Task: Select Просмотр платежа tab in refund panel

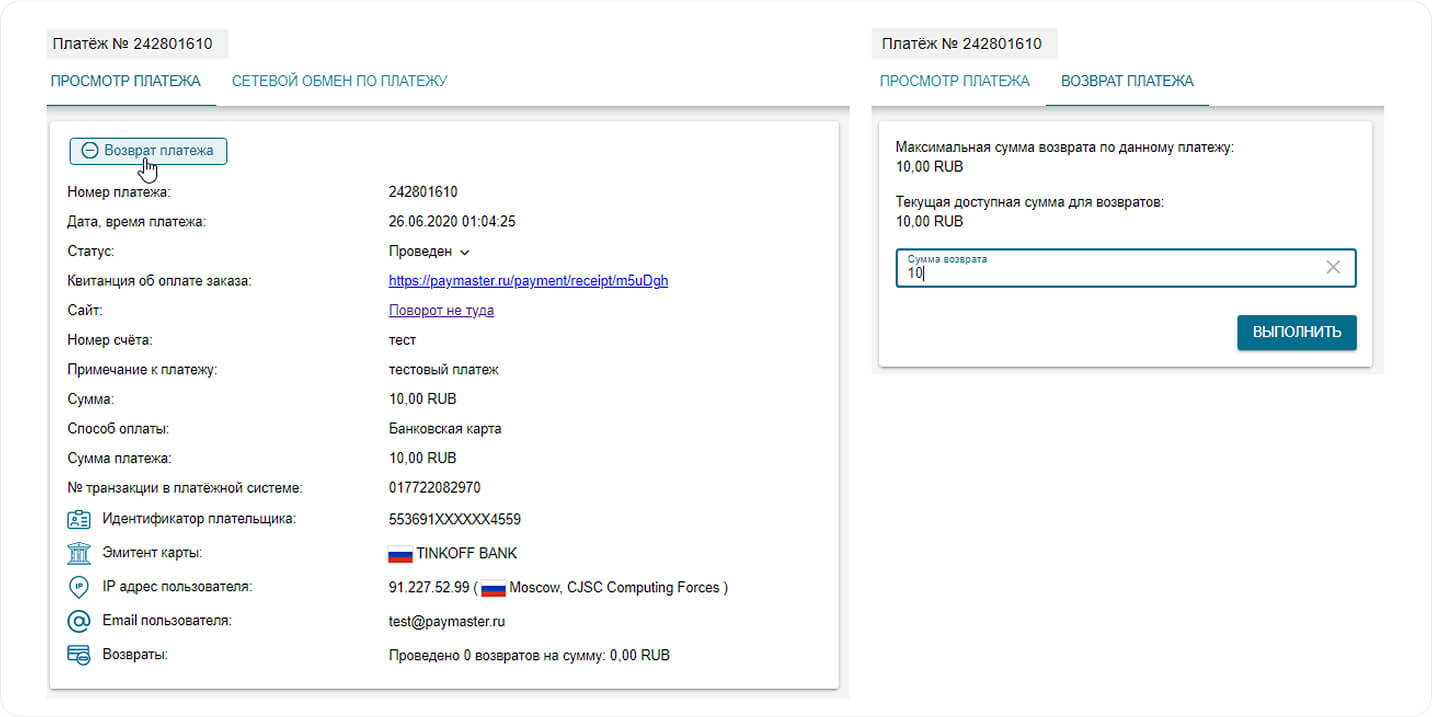Action: pyautogui.click(x=954, y=81)
